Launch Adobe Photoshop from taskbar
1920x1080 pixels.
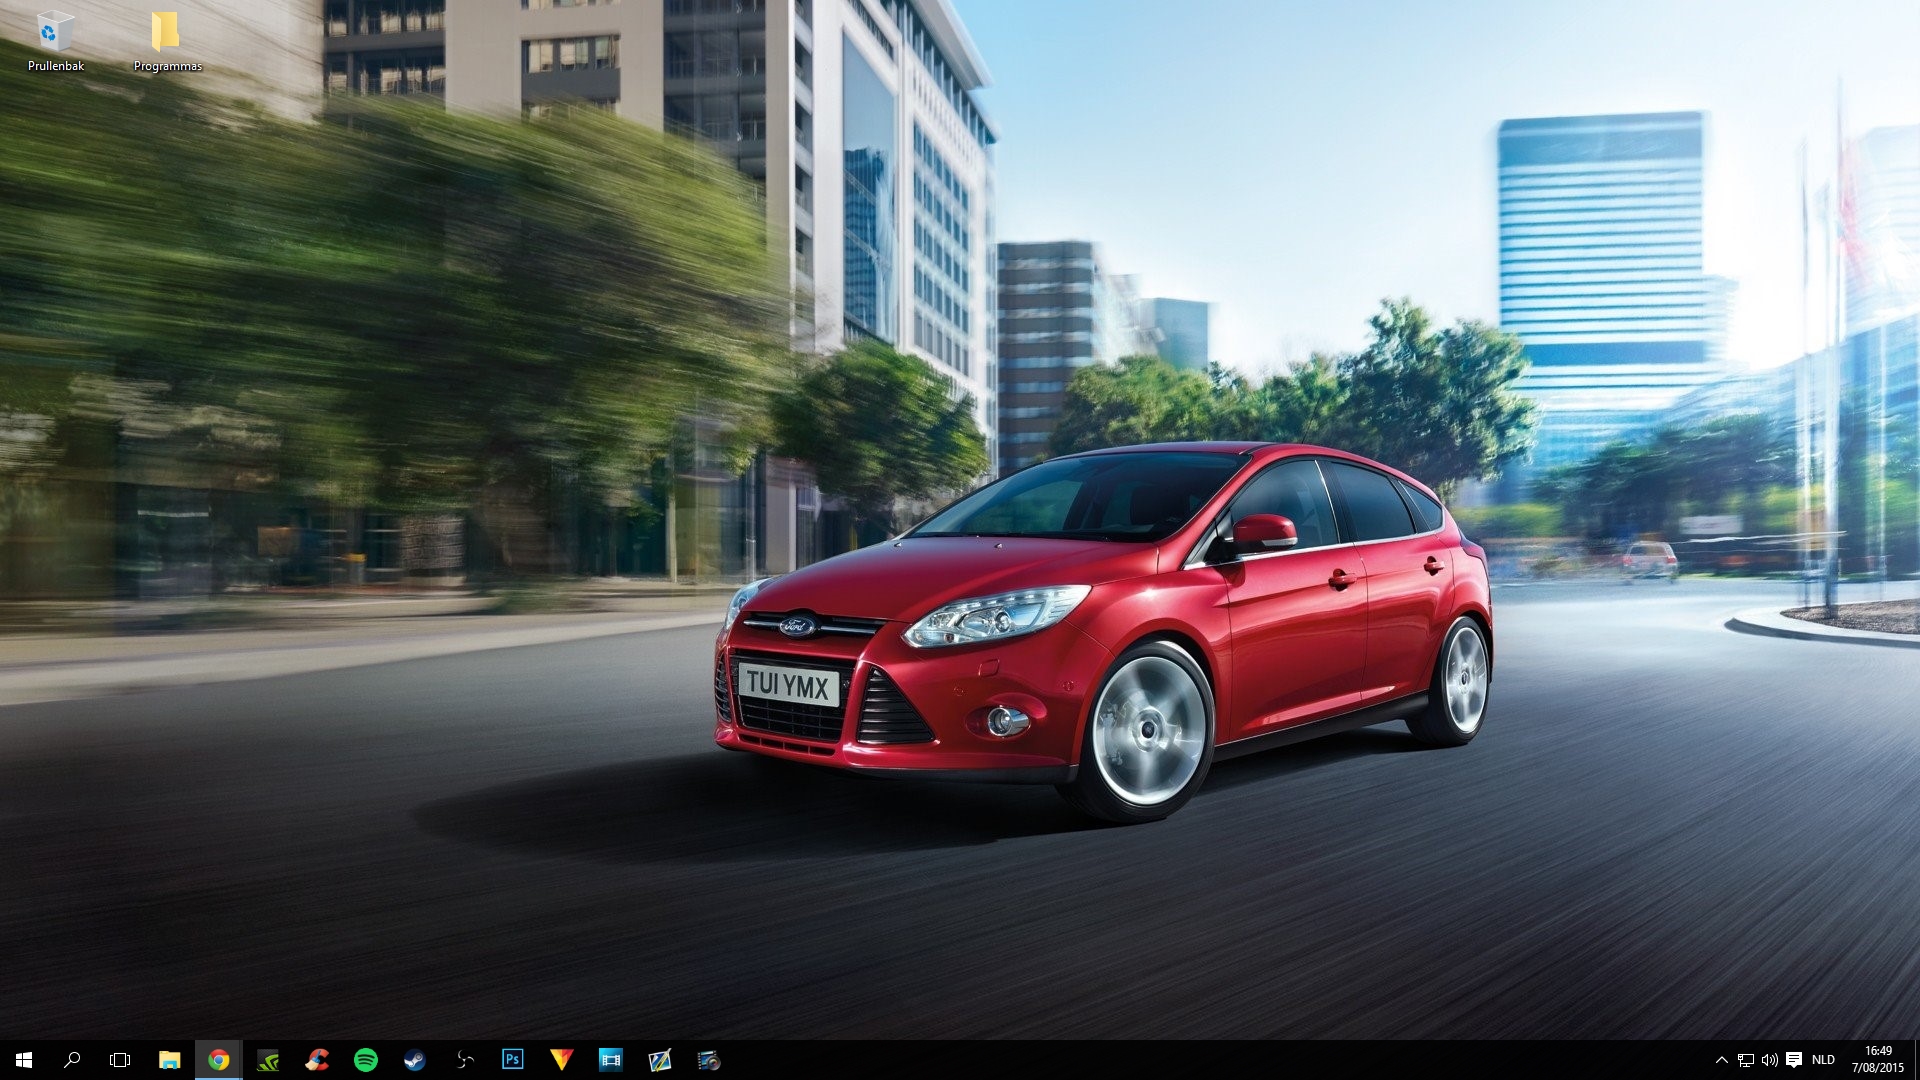click(x=512, y=1060)
